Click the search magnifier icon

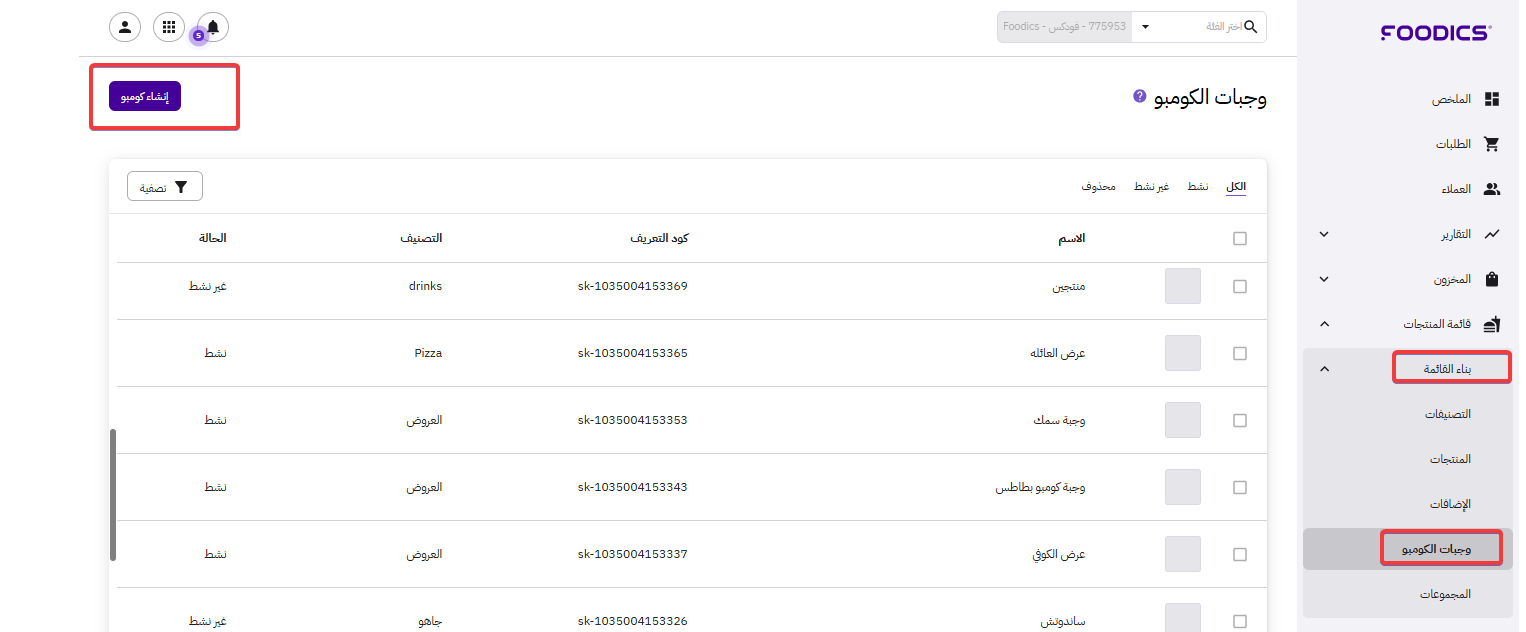(x=1251, y=27)
